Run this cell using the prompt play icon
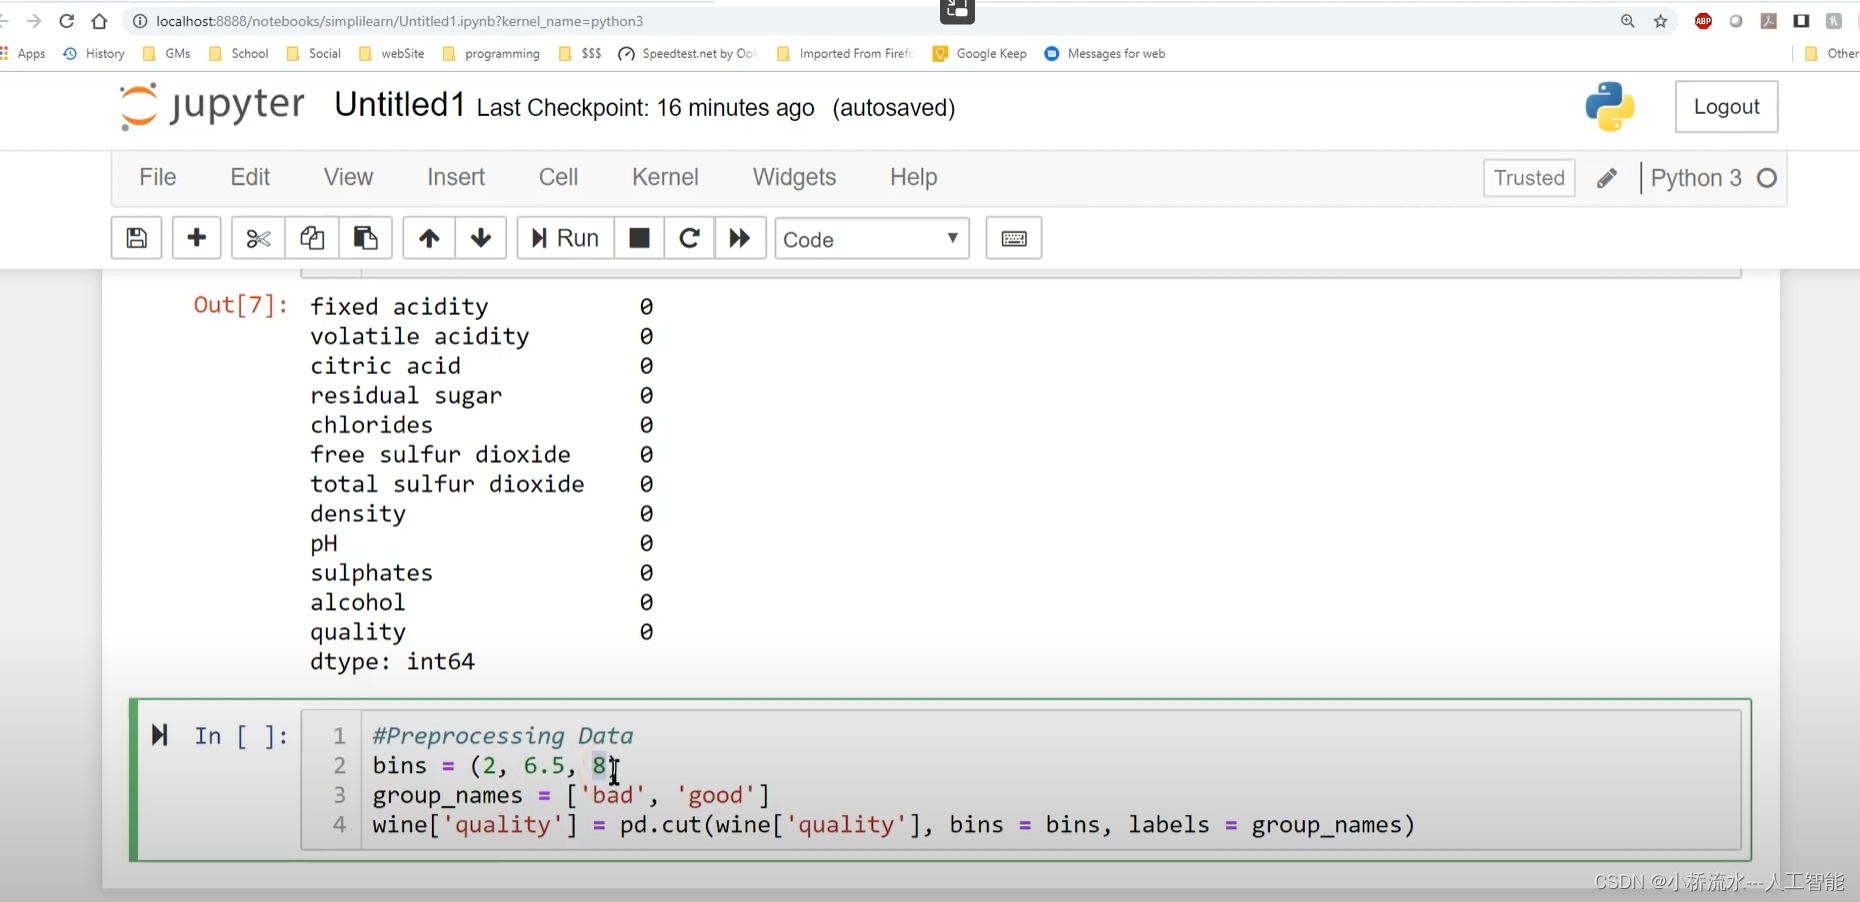The image size is (1860, 902). 159,736
